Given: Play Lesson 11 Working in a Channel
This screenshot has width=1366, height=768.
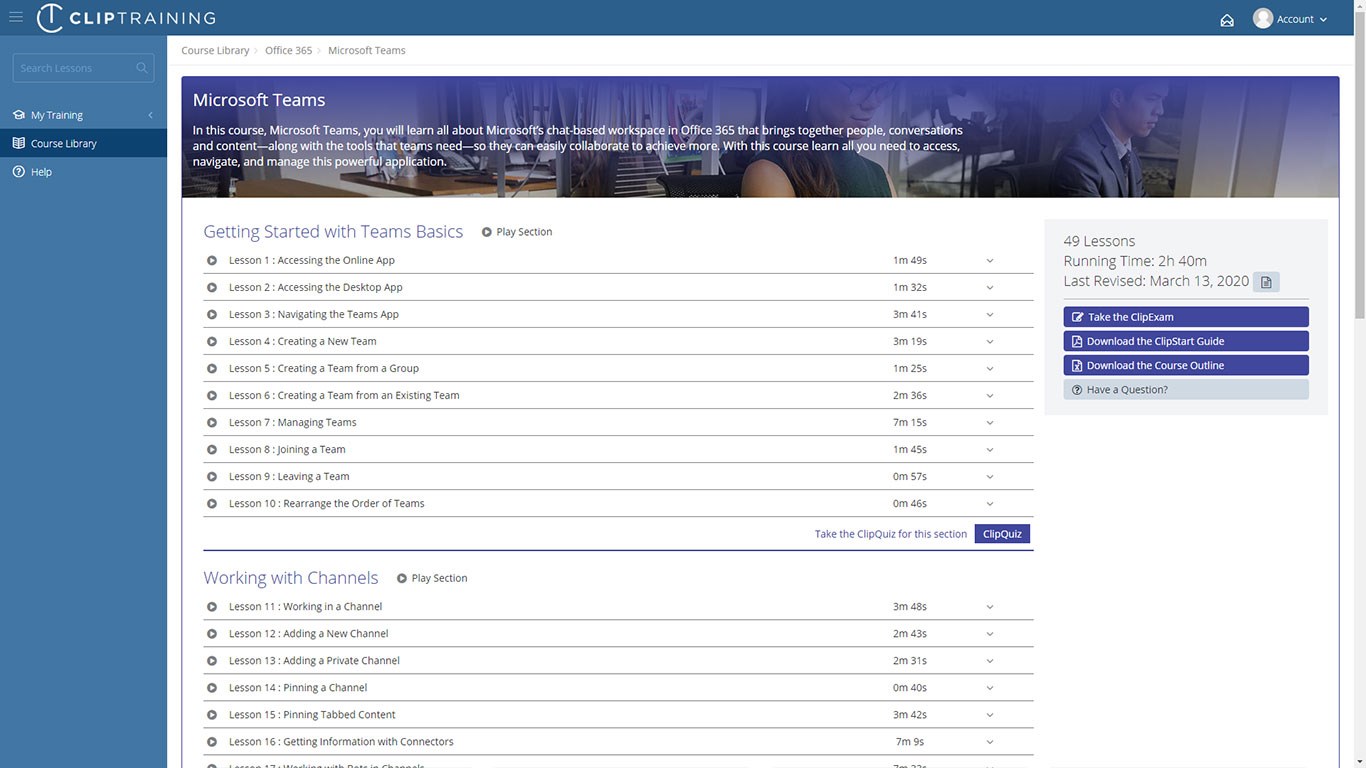Looking at the screenshot, I should coord(212,606).
